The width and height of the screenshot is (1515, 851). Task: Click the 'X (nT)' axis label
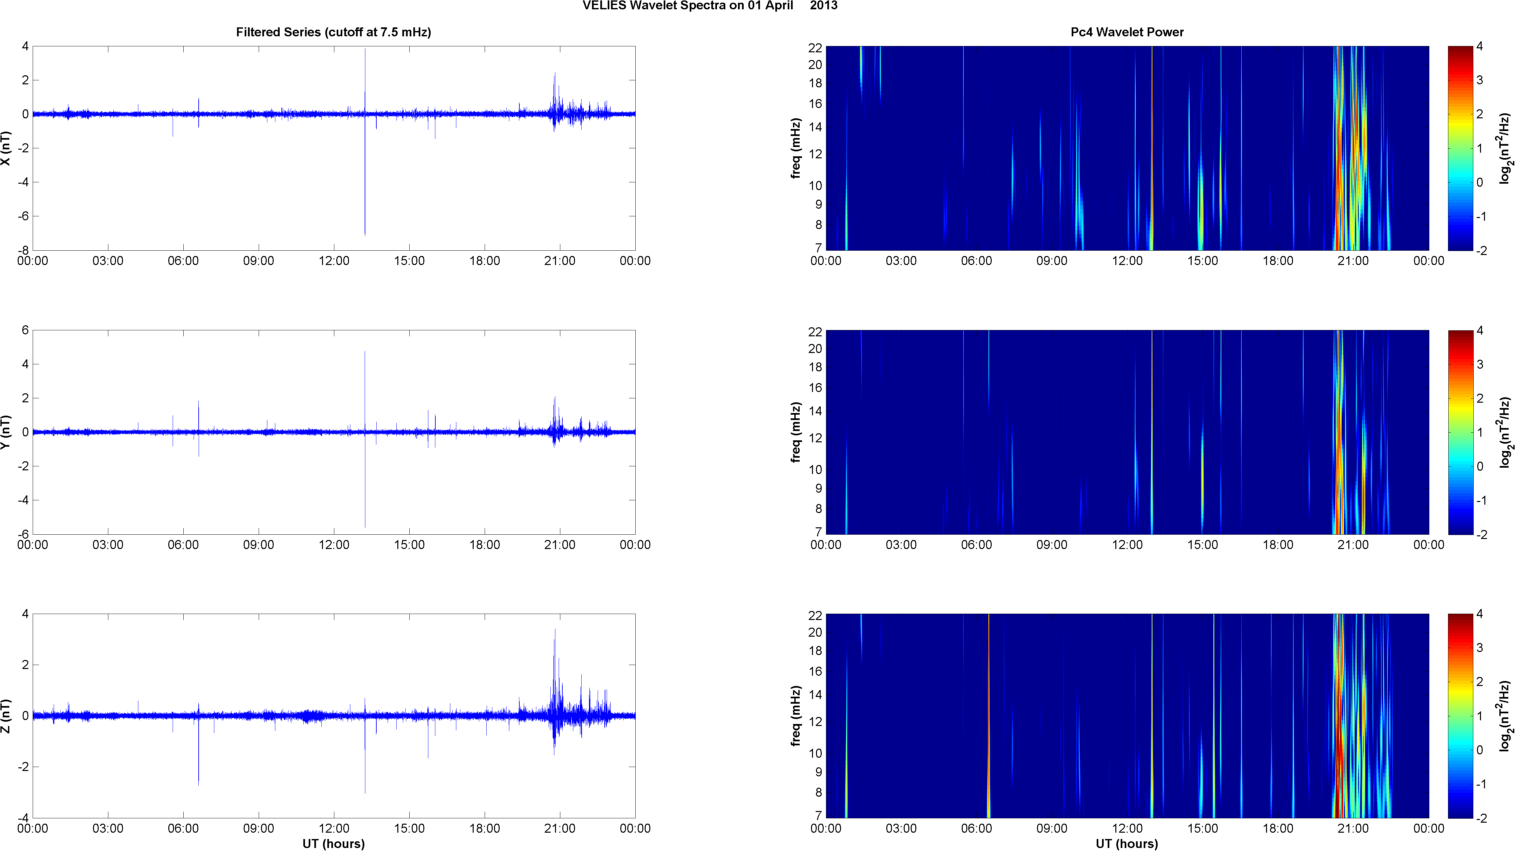tap(7, 148)
